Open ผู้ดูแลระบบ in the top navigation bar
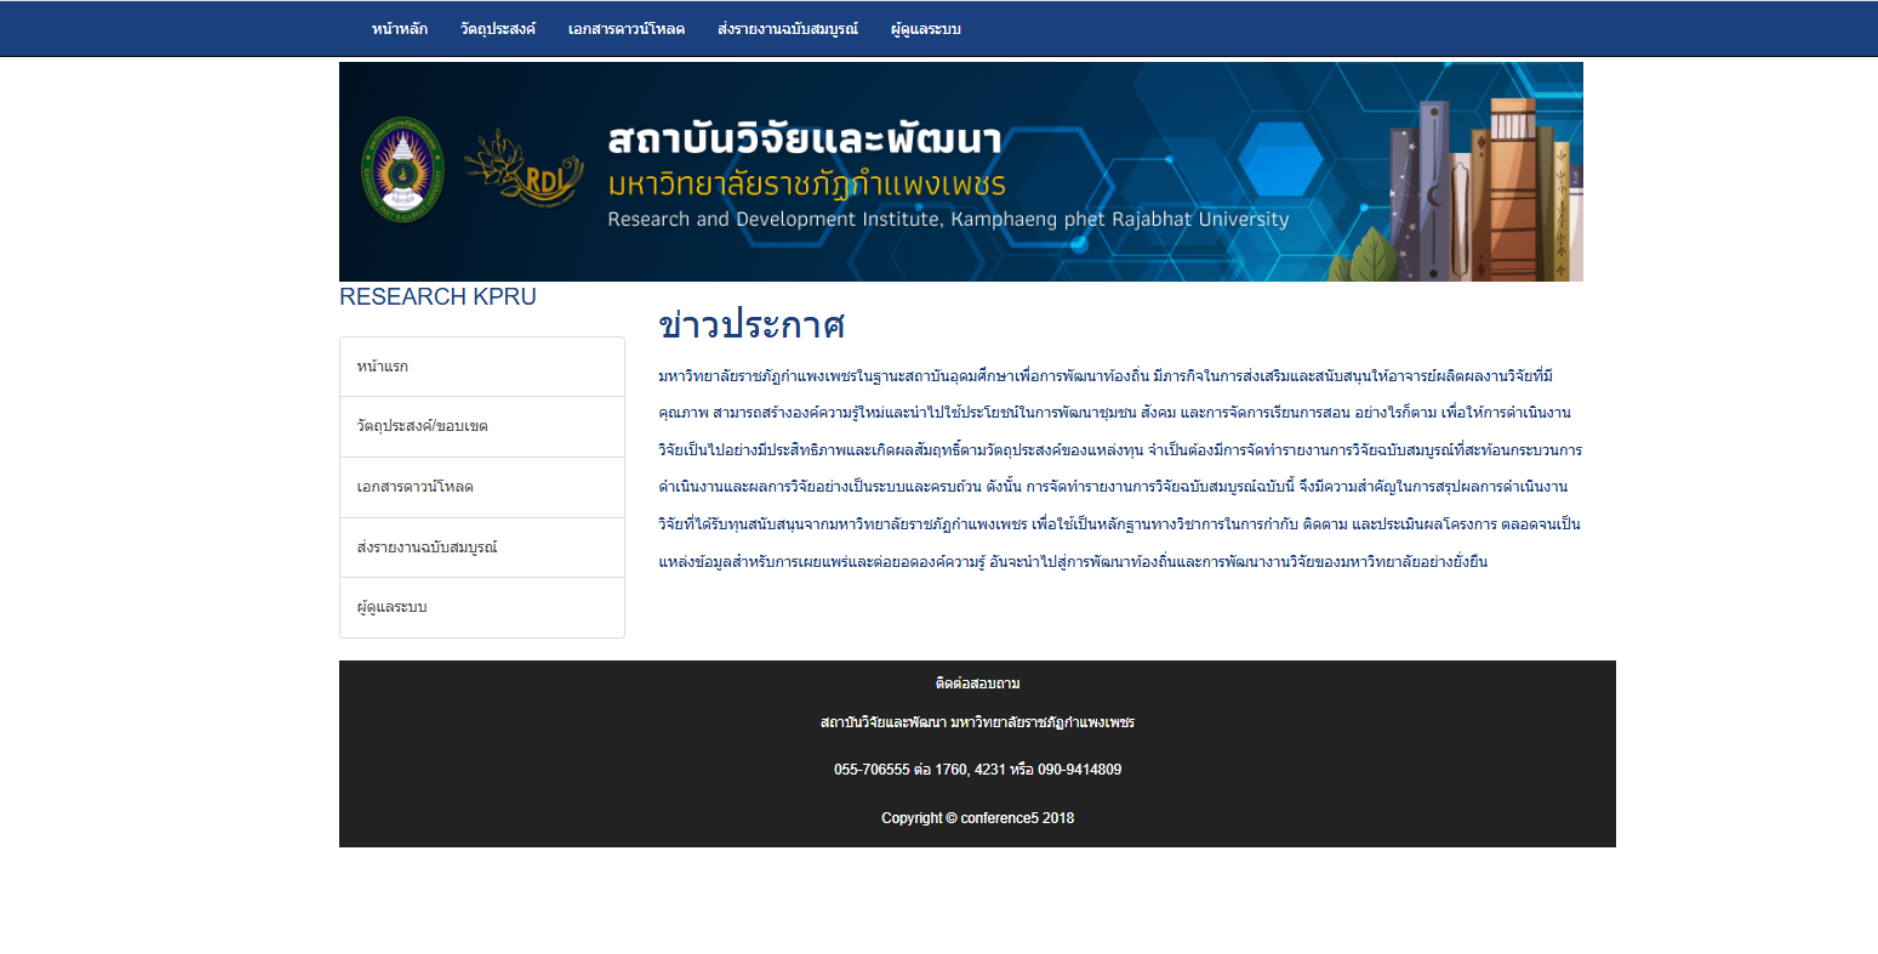Image resolution: width=1878 pixels, height=954 pixels. click(925, 29)
